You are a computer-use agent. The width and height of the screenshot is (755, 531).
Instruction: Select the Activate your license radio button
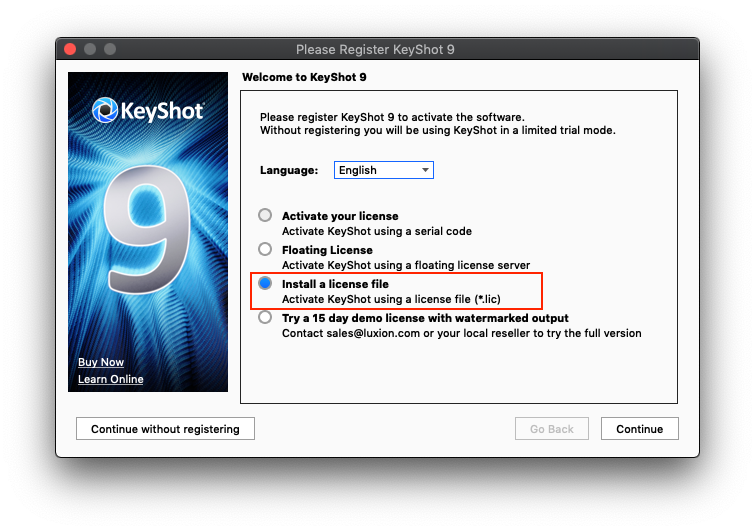264,215
